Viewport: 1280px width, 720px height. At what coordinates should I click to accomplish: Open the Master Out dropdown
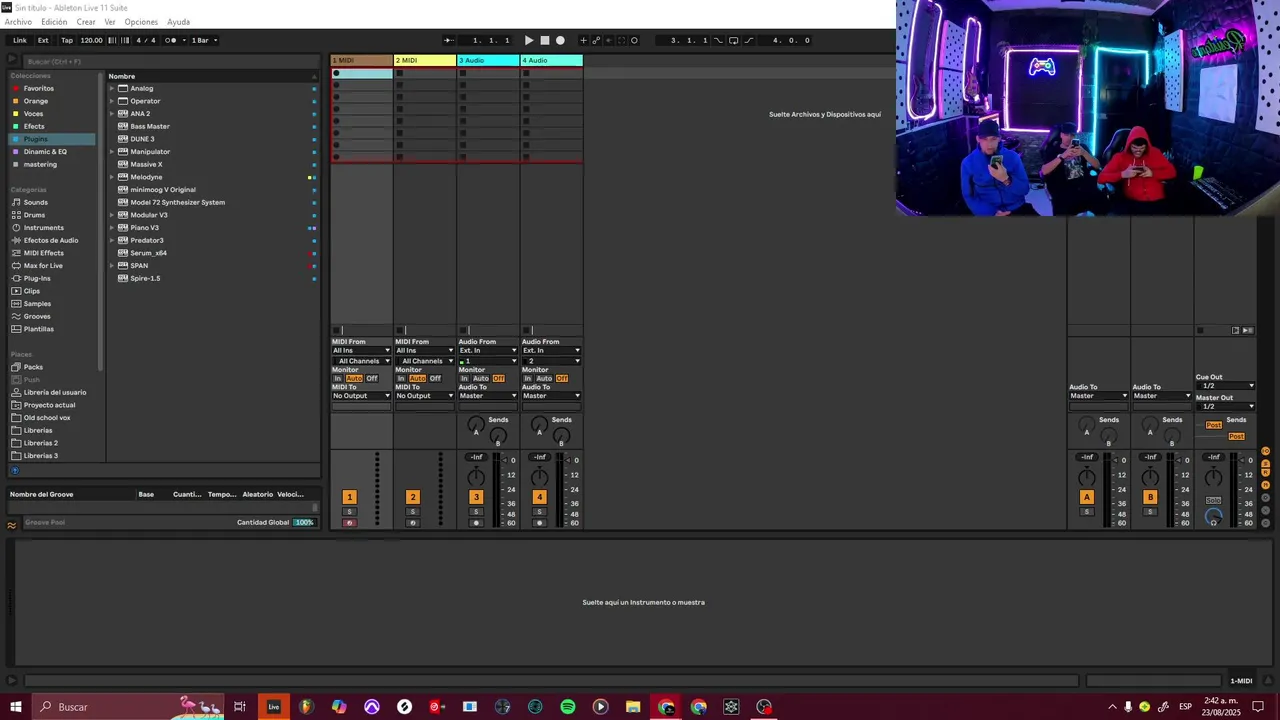click(1226, 406)
